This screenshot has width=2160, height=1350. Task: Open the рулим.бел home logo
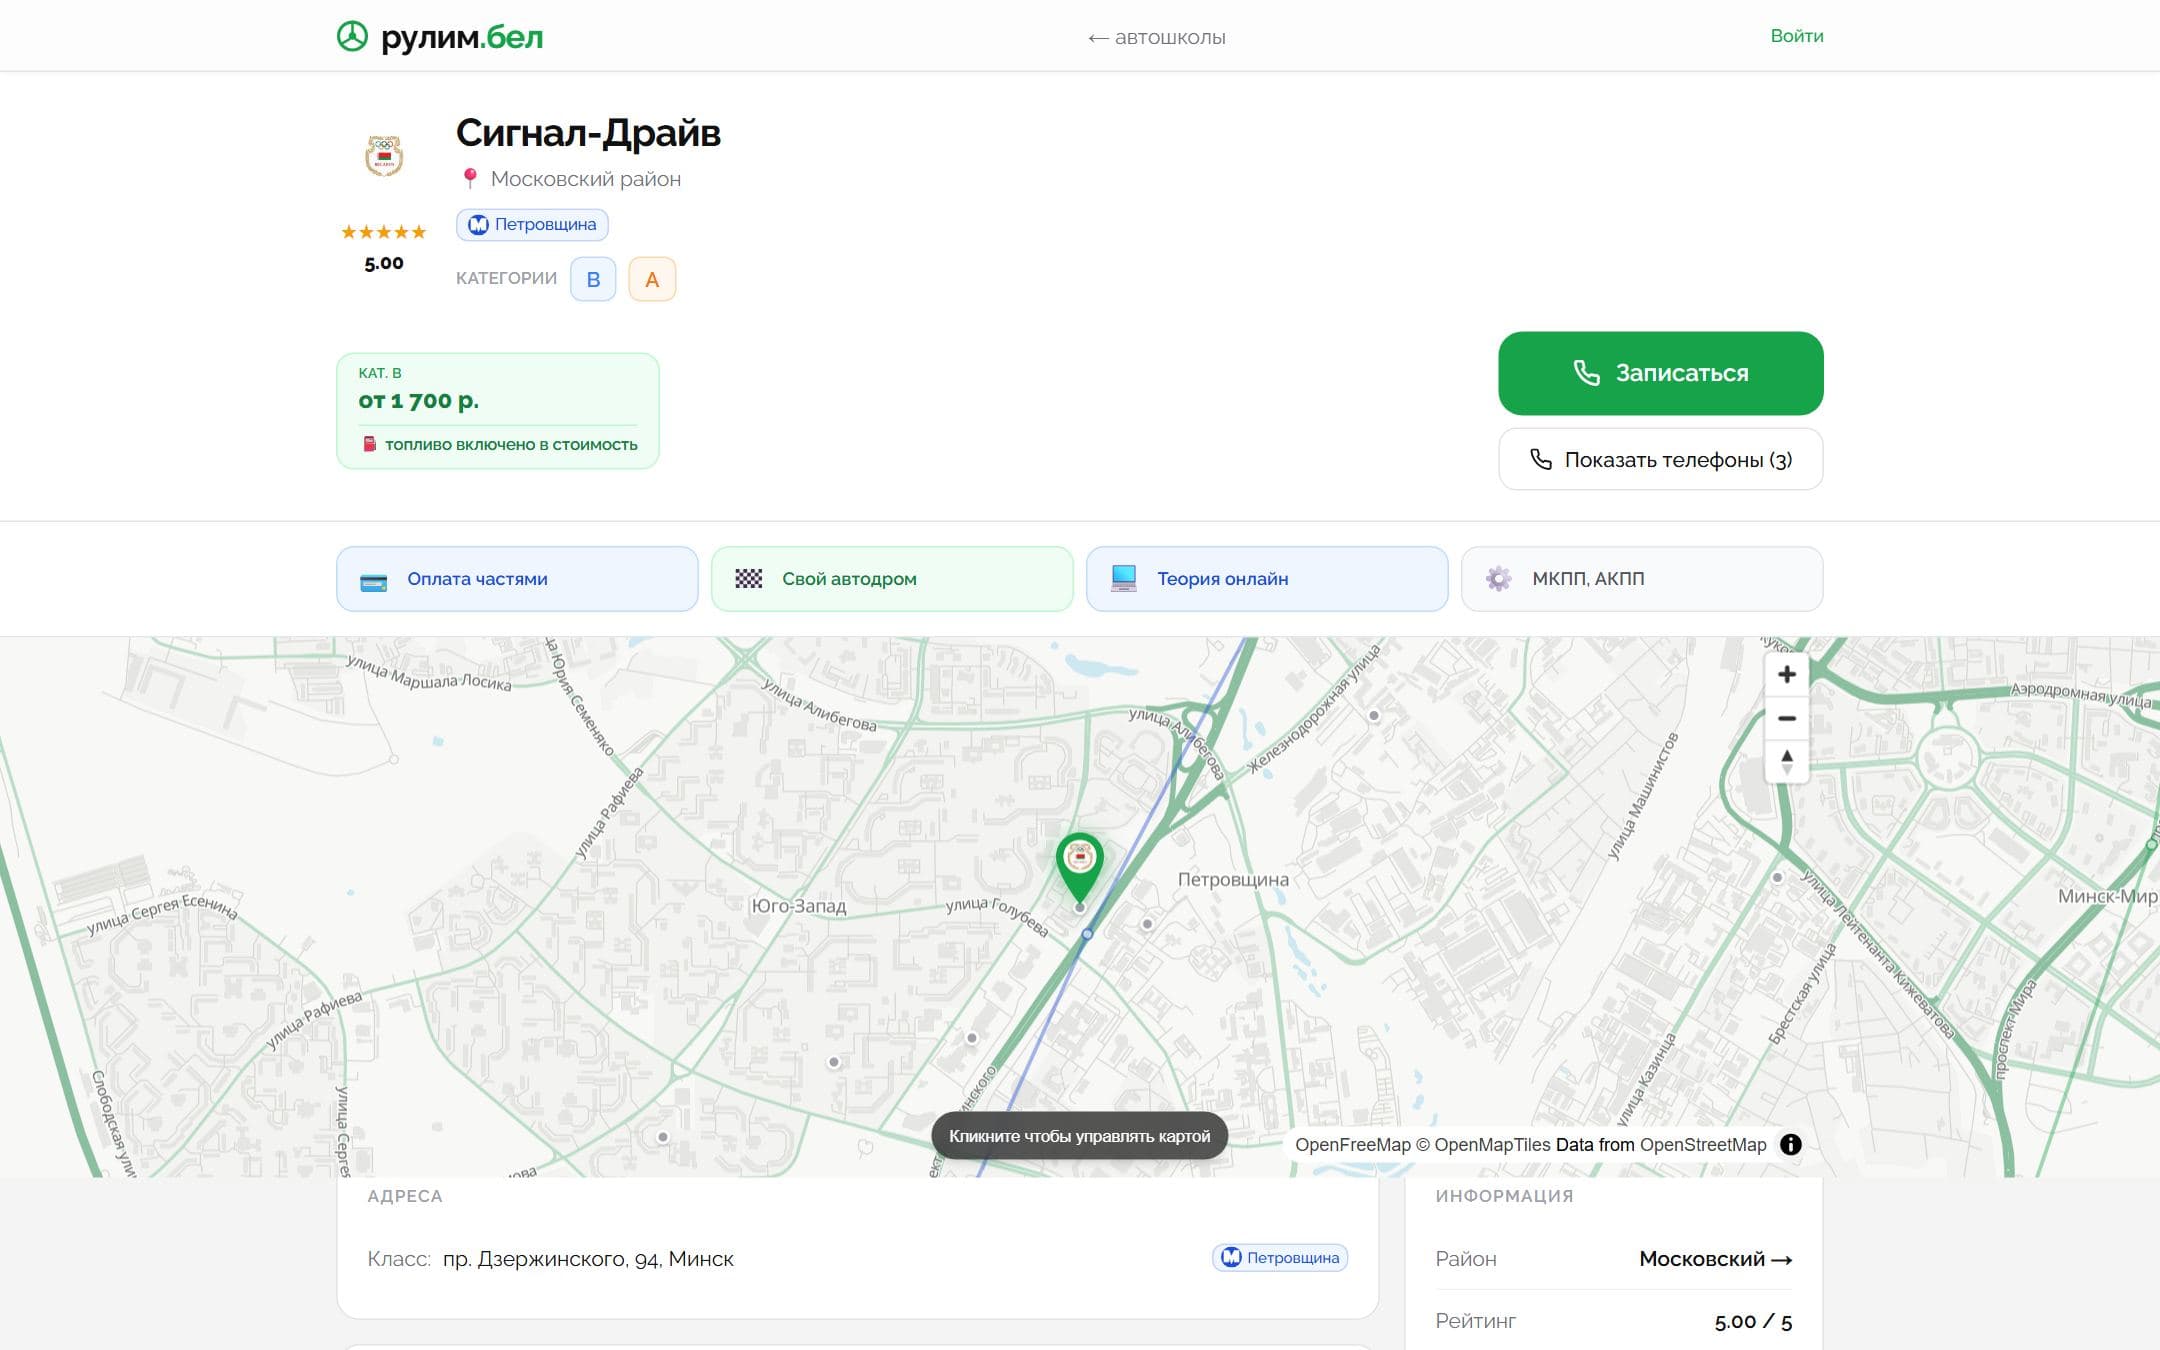(440, 37)
